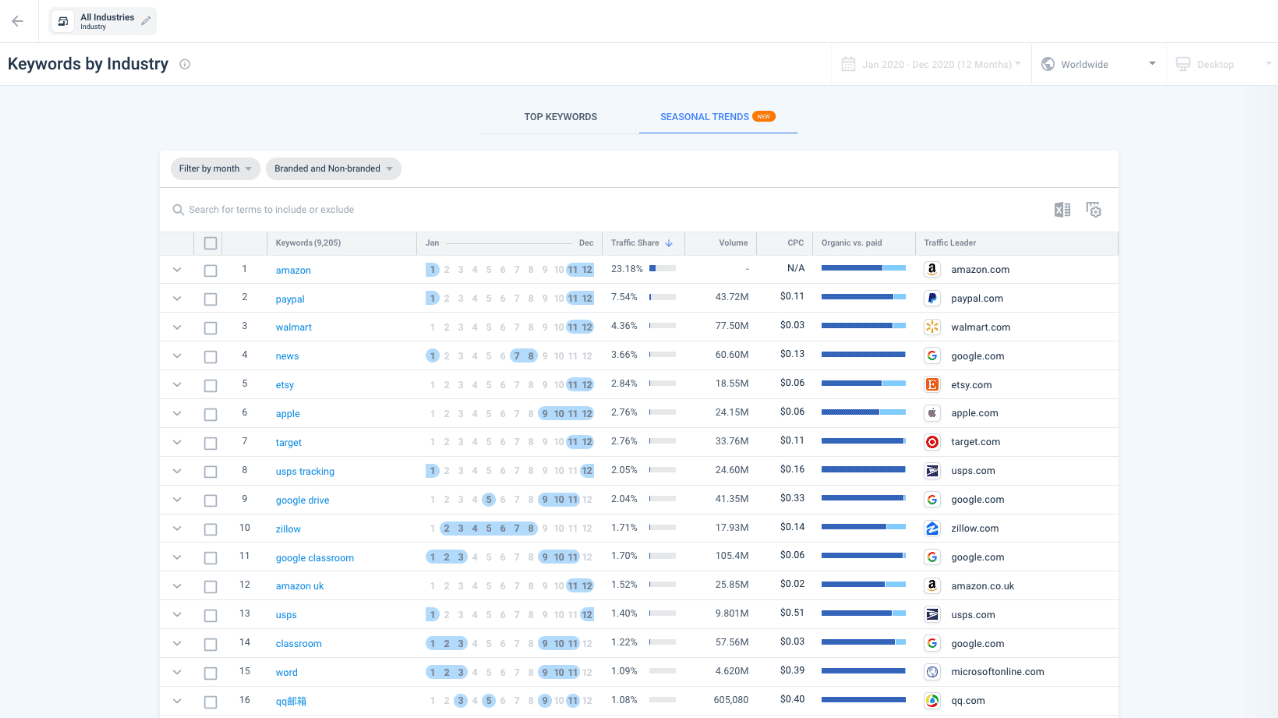Toggle the select-all checkbox in table header
The width and height of the screenshot is (1278, 718).
coord(210,243)
